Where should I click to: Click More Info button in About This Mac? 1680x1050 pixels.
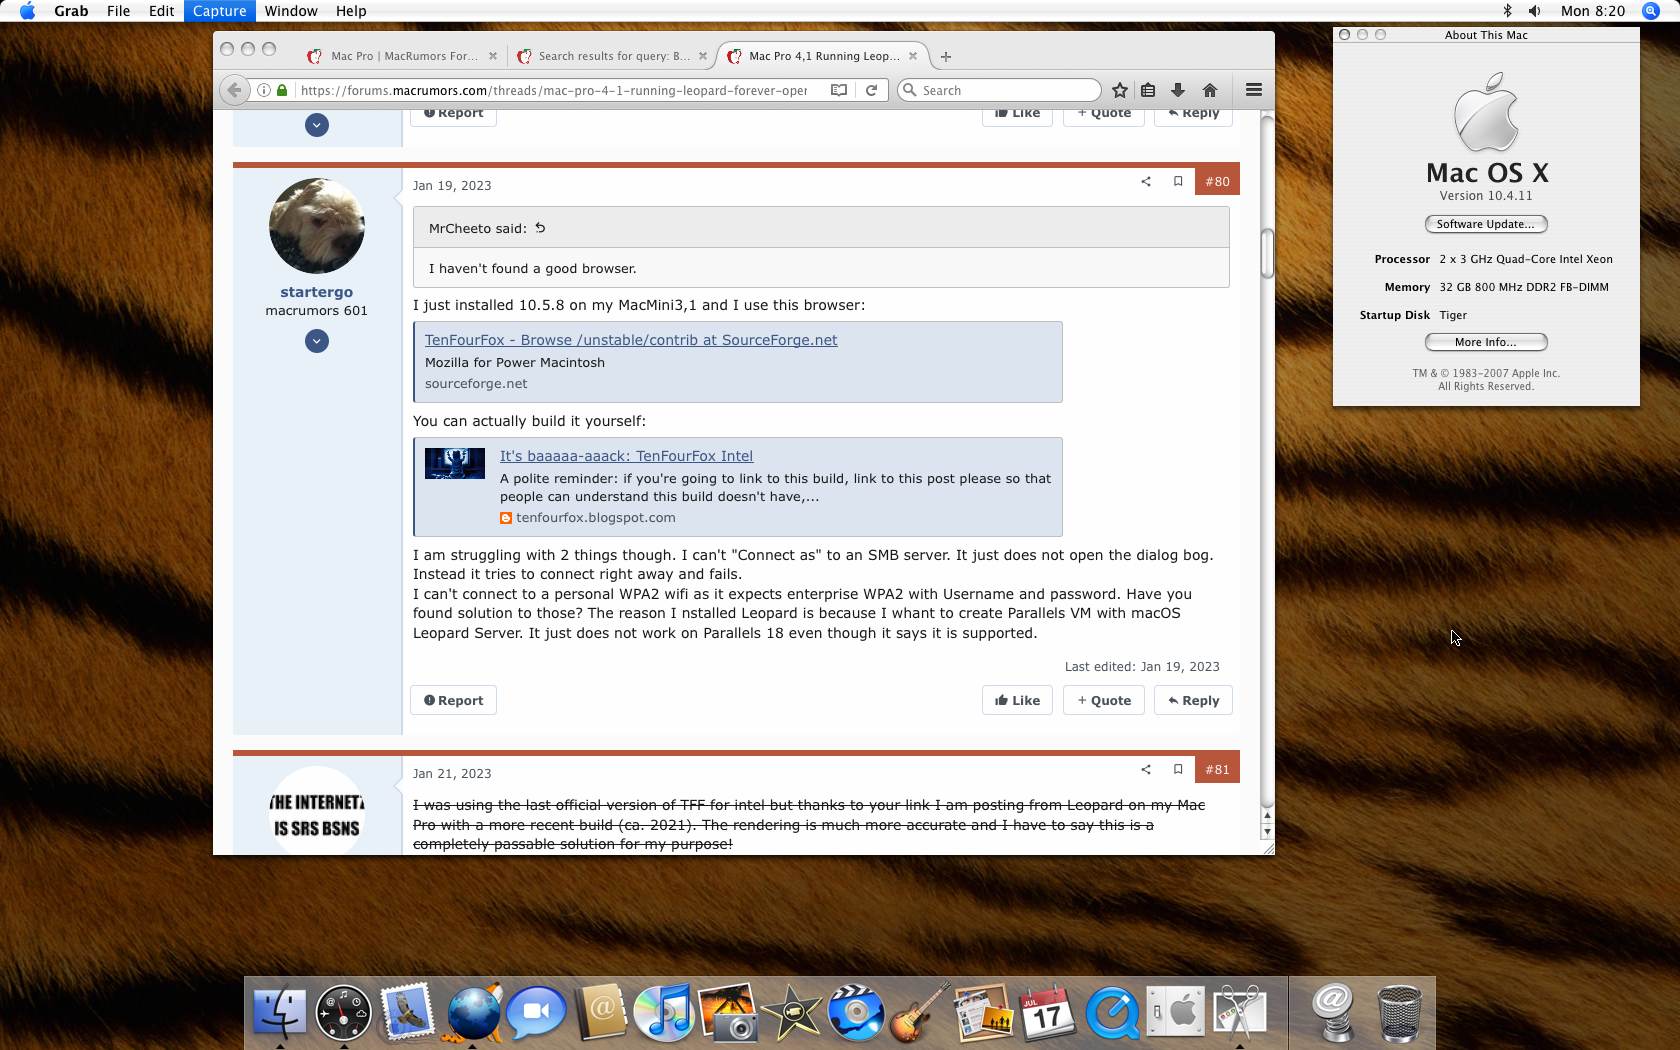[x=1486, y=342]
